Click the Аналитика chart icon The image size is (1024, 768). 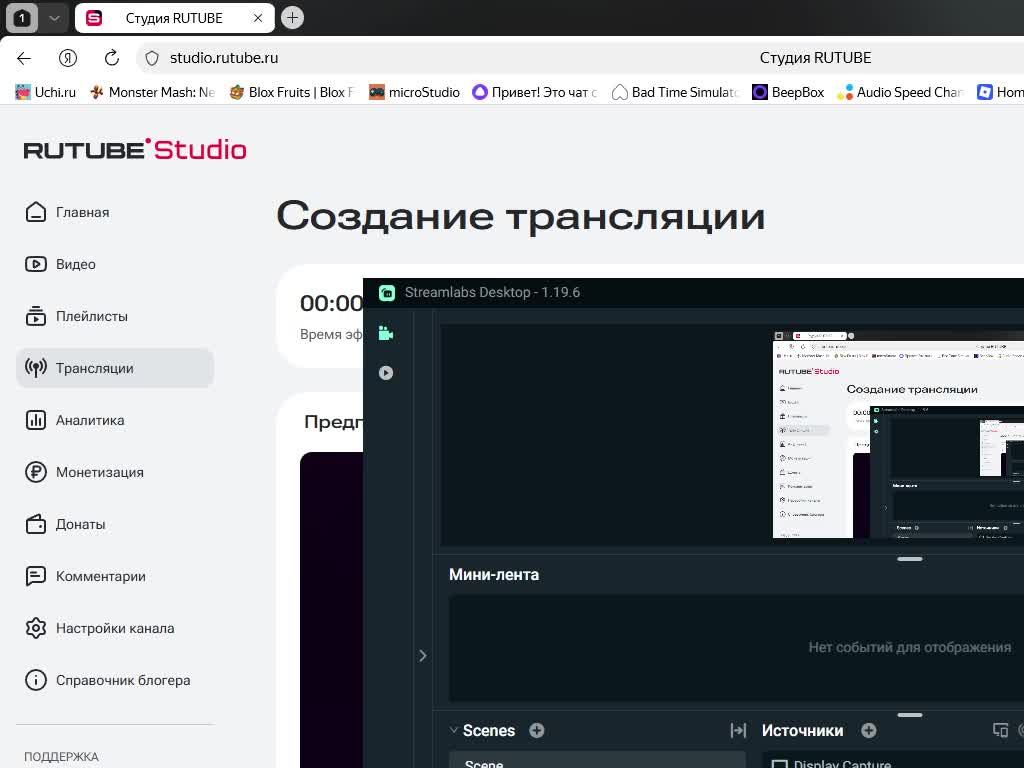(36, 420)
